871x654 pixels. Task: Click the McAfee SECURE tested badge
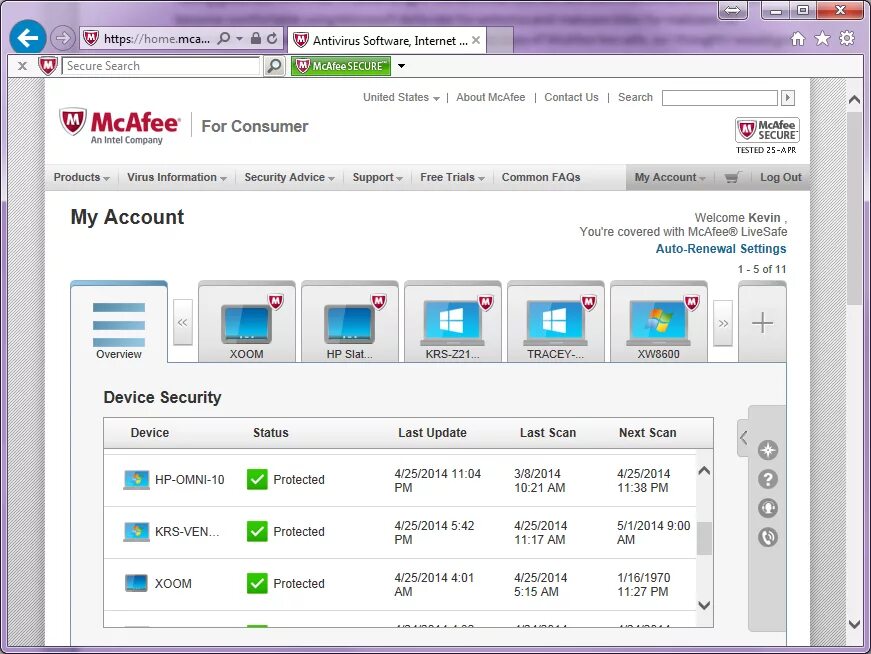tap(767, 135)
